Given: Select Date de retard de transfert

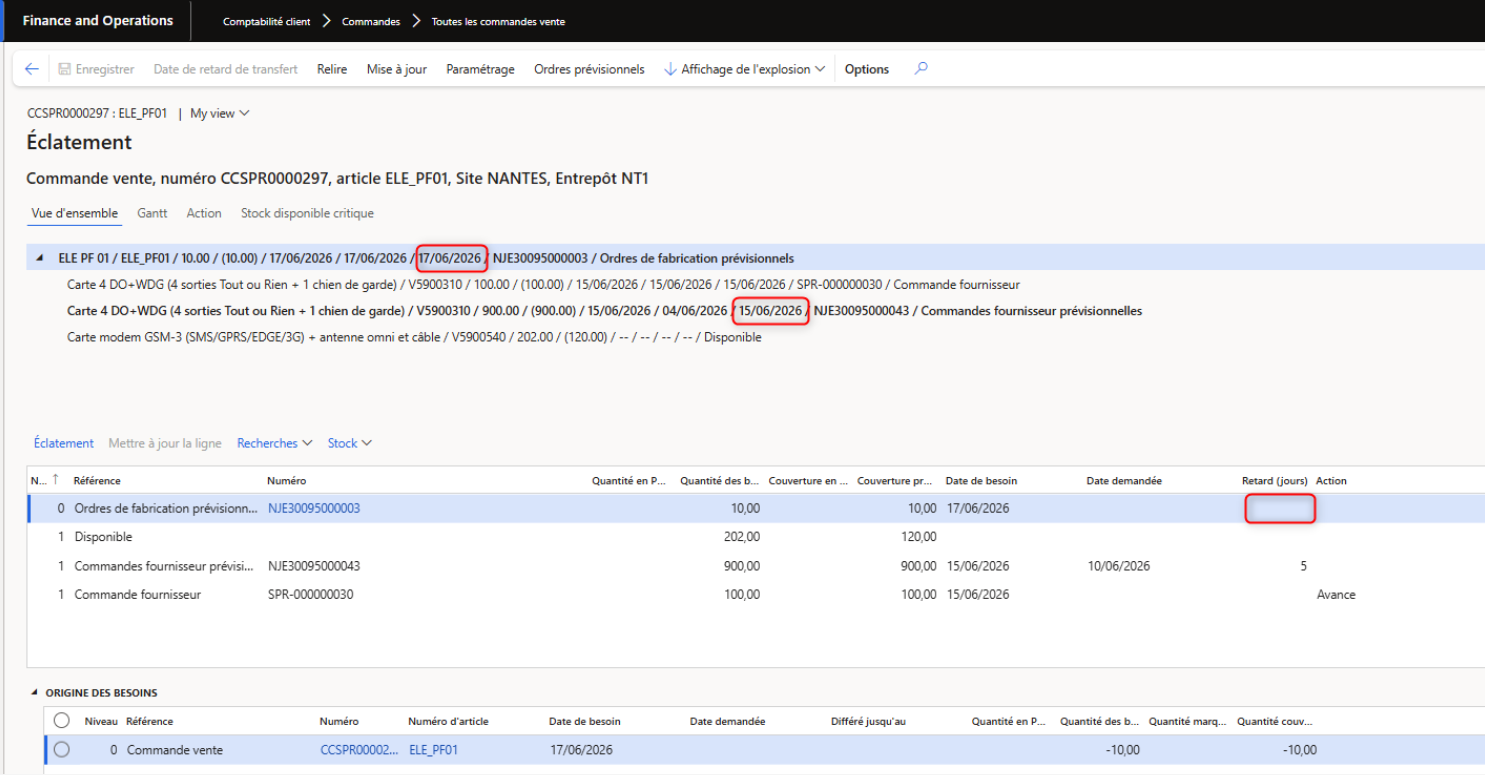Looking at the screenshot, I should coord(225,69).
